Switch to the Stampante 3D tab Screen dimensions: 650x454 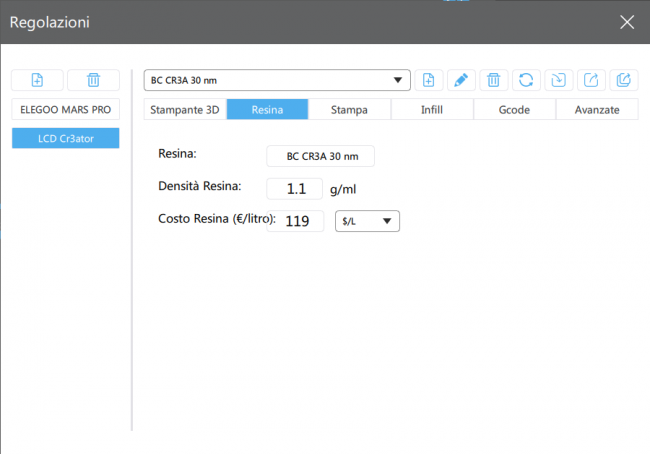[185, 110]
